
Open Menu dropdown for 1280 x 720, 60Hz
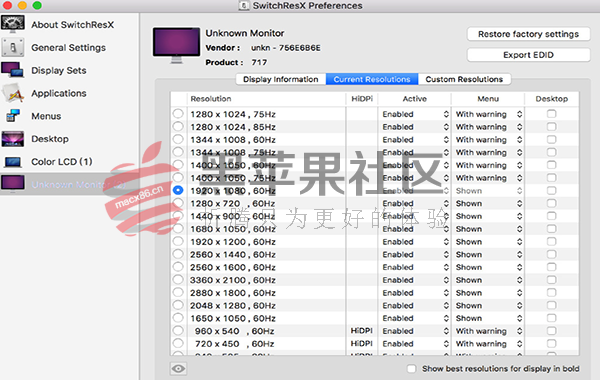click(488, 204)
